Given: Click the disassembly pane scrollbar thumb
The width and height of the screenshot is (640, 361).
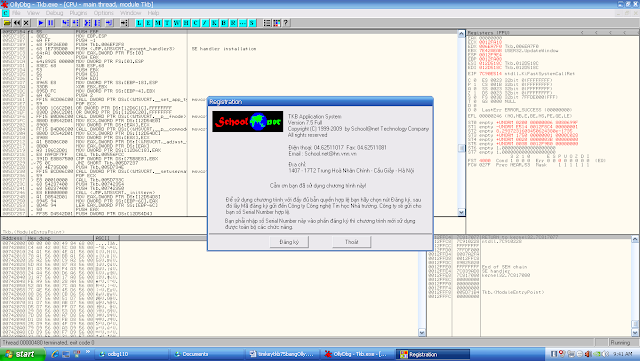Looking at the screenshot, I should 461,148.
